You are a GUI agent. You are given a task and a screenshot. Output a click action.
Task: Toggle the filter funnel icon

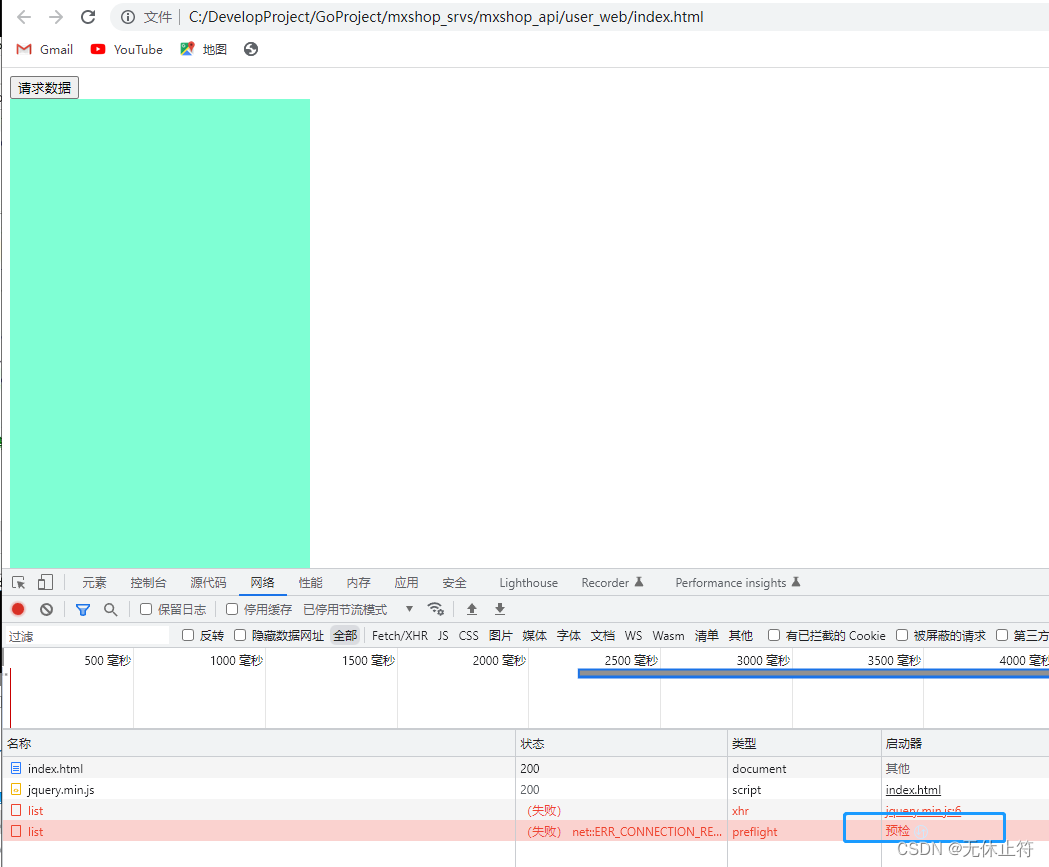click(83, 609)
